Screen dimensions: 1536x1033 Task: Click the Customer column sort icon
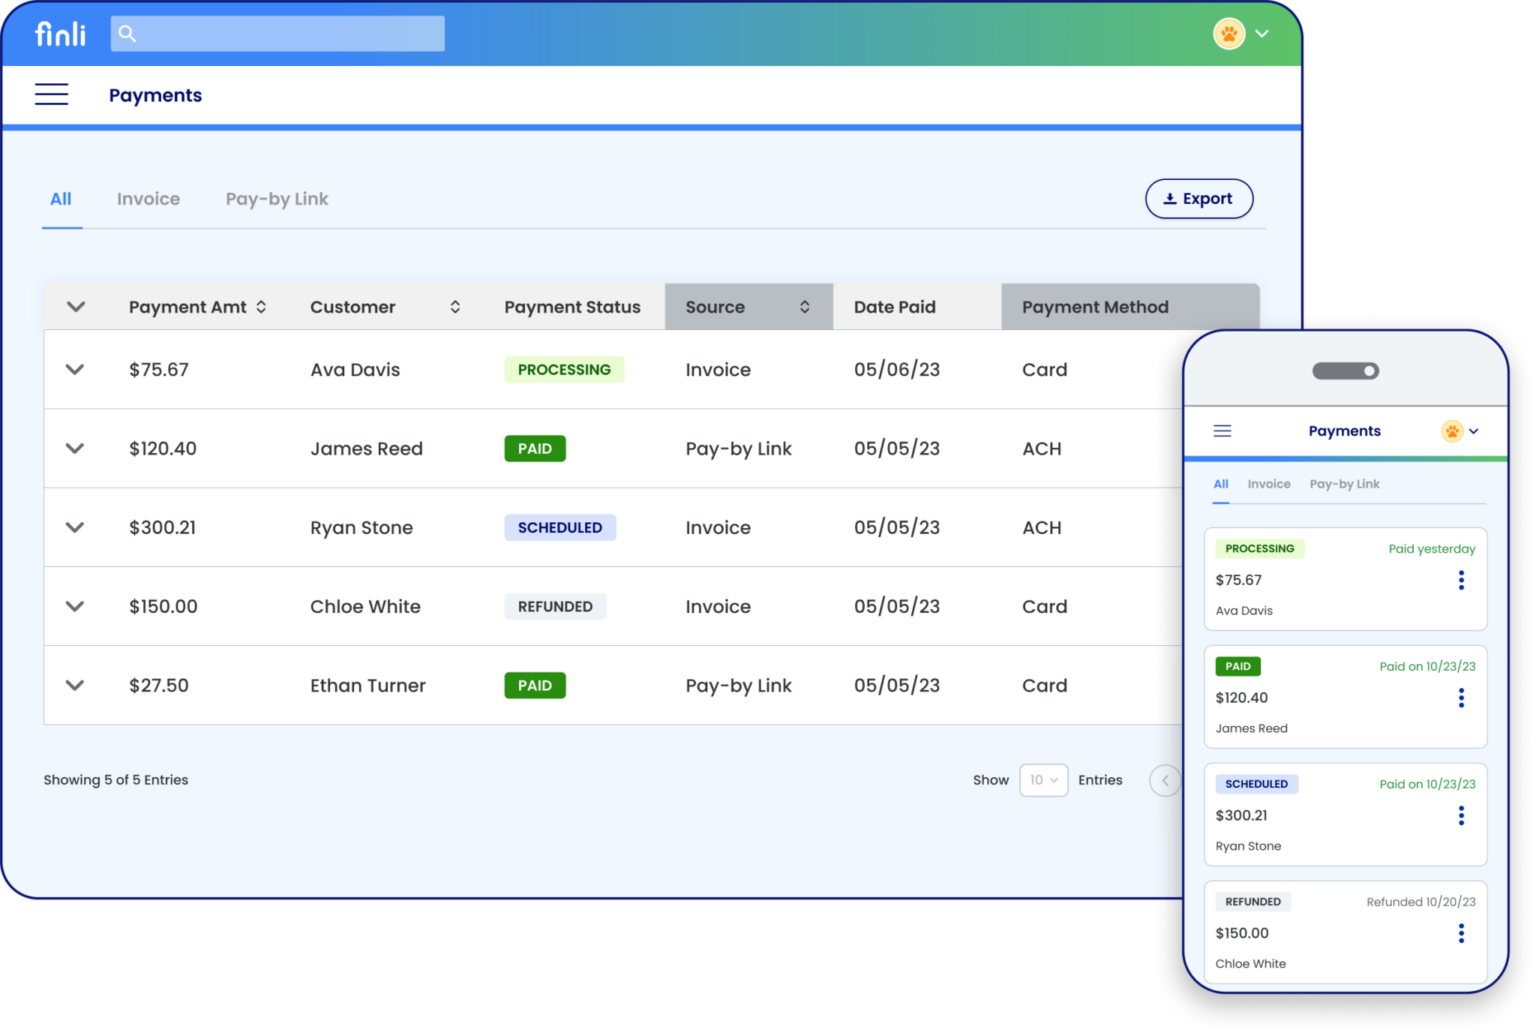click(455, 306)
